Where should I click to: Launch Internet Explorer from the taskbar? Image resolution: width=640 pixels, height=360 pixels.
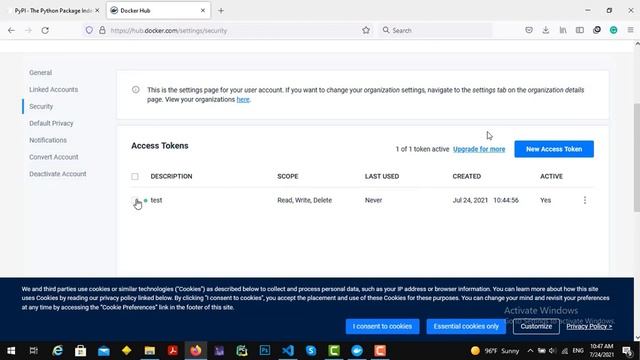point(58,351)
